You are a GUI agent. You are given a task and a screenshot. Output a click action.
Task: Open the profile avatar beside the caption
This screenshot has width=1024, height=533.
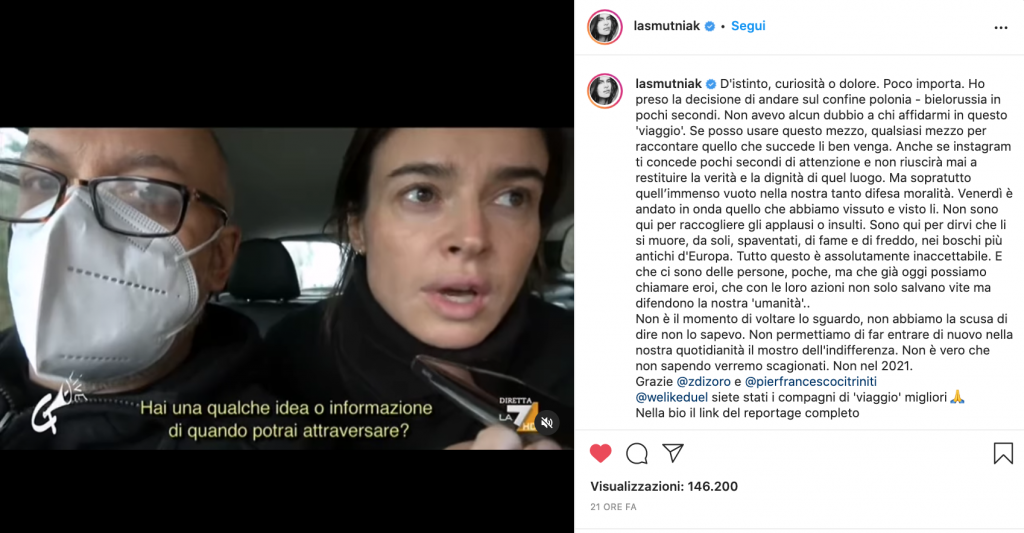(x=605, y=91)
